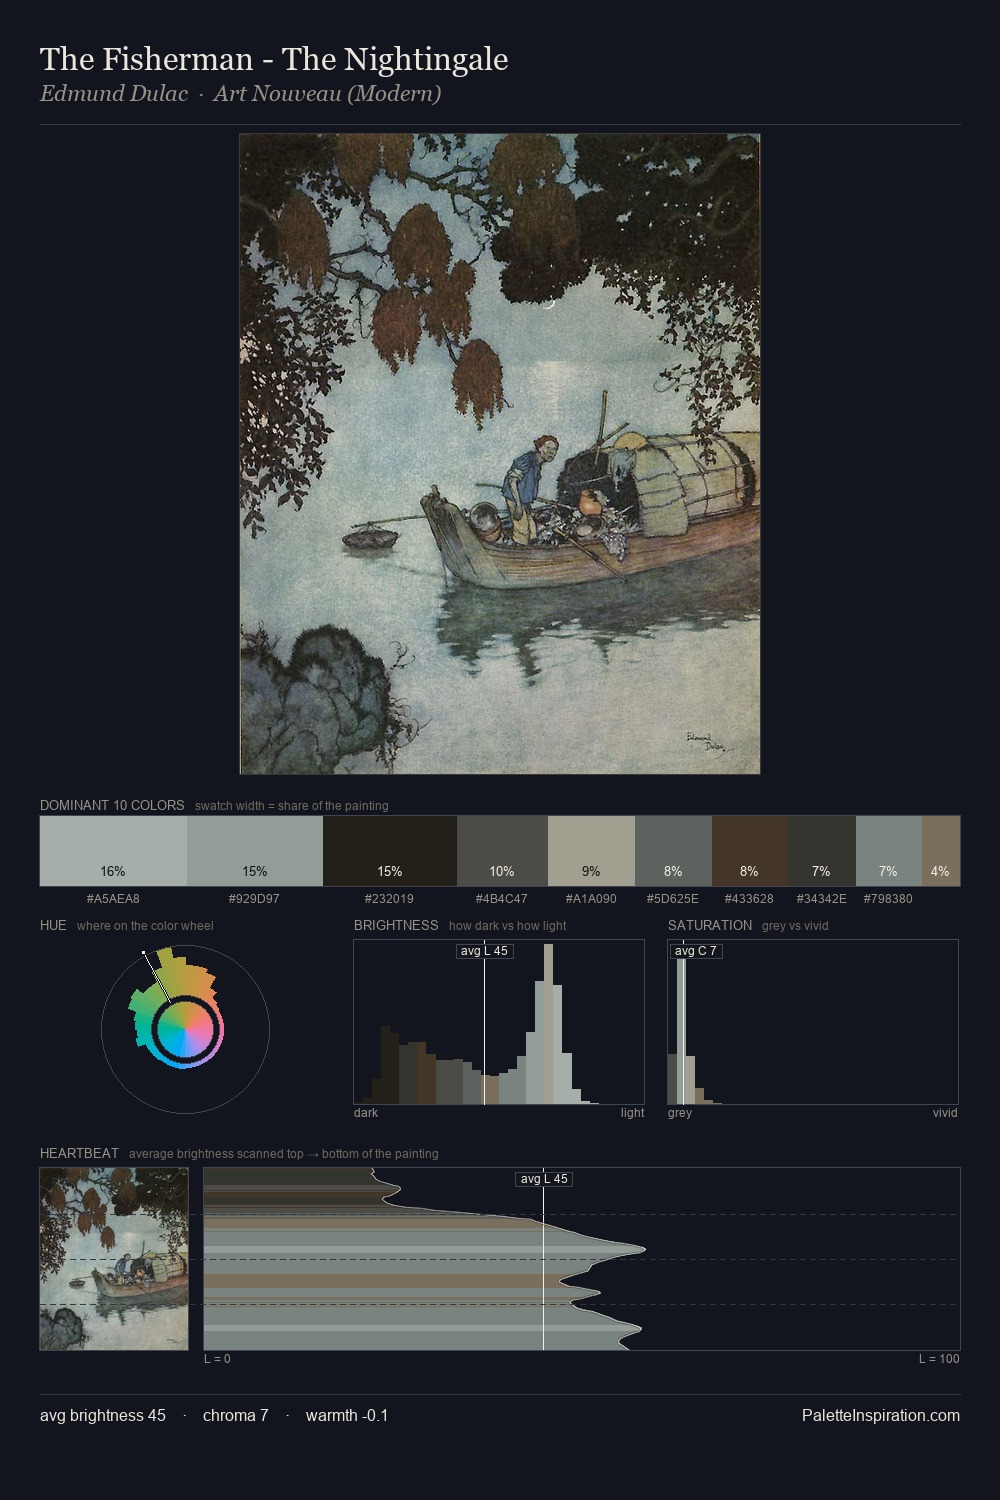Click the 'HEARTBEAT' section heading

point(79,1153)
